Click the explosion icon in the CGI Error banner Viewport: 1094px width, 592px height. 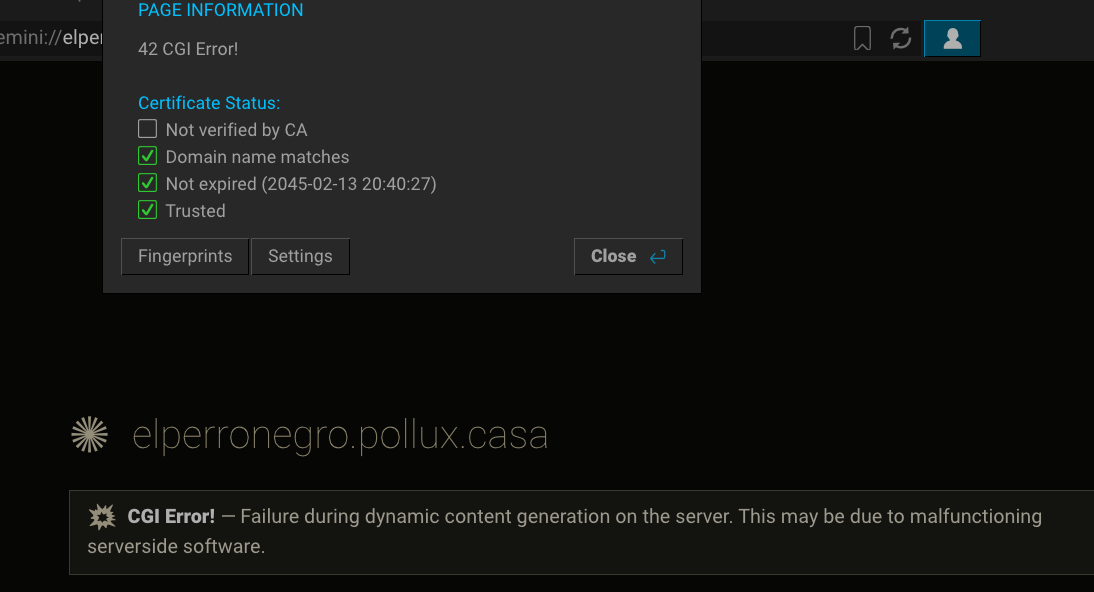(102, 517)
